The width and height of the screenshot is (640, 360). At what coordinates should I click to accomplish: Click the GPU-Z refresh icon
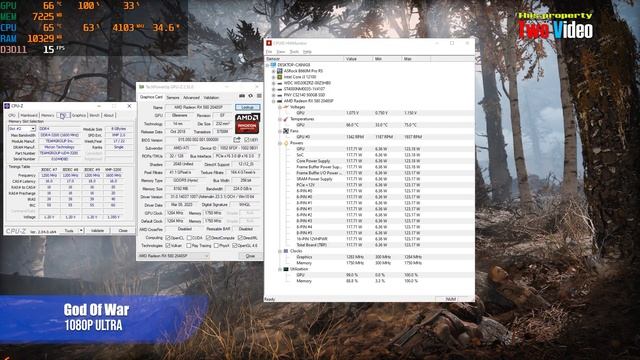pyautogui.click(x=251, y=96)
